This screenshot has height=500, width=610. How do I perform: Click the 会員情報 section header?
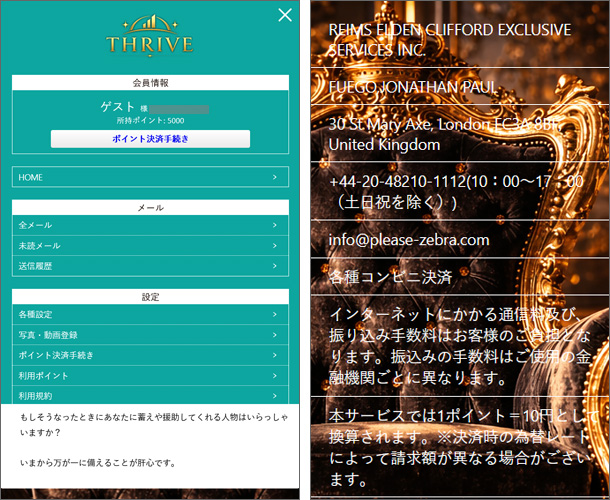pos(150,82)
